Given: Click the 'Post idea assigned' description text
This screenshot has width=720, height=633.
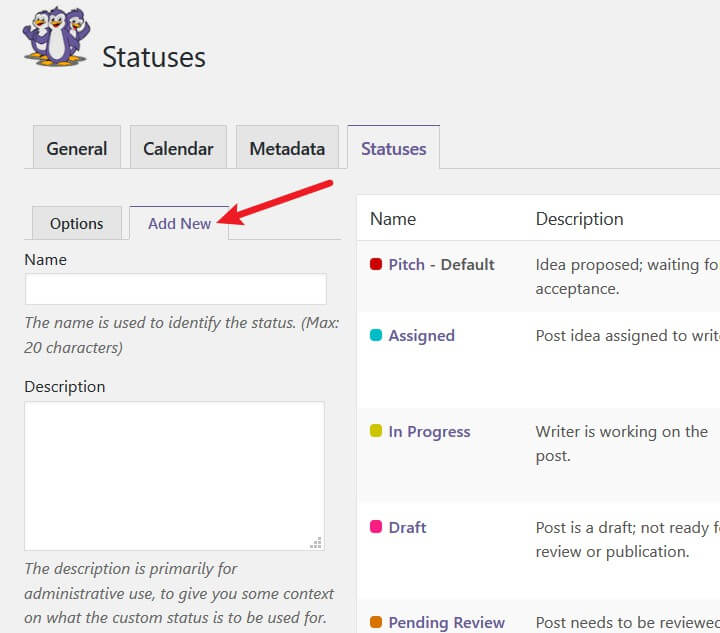Looking at the screenshot, I should tap(628, 336).
